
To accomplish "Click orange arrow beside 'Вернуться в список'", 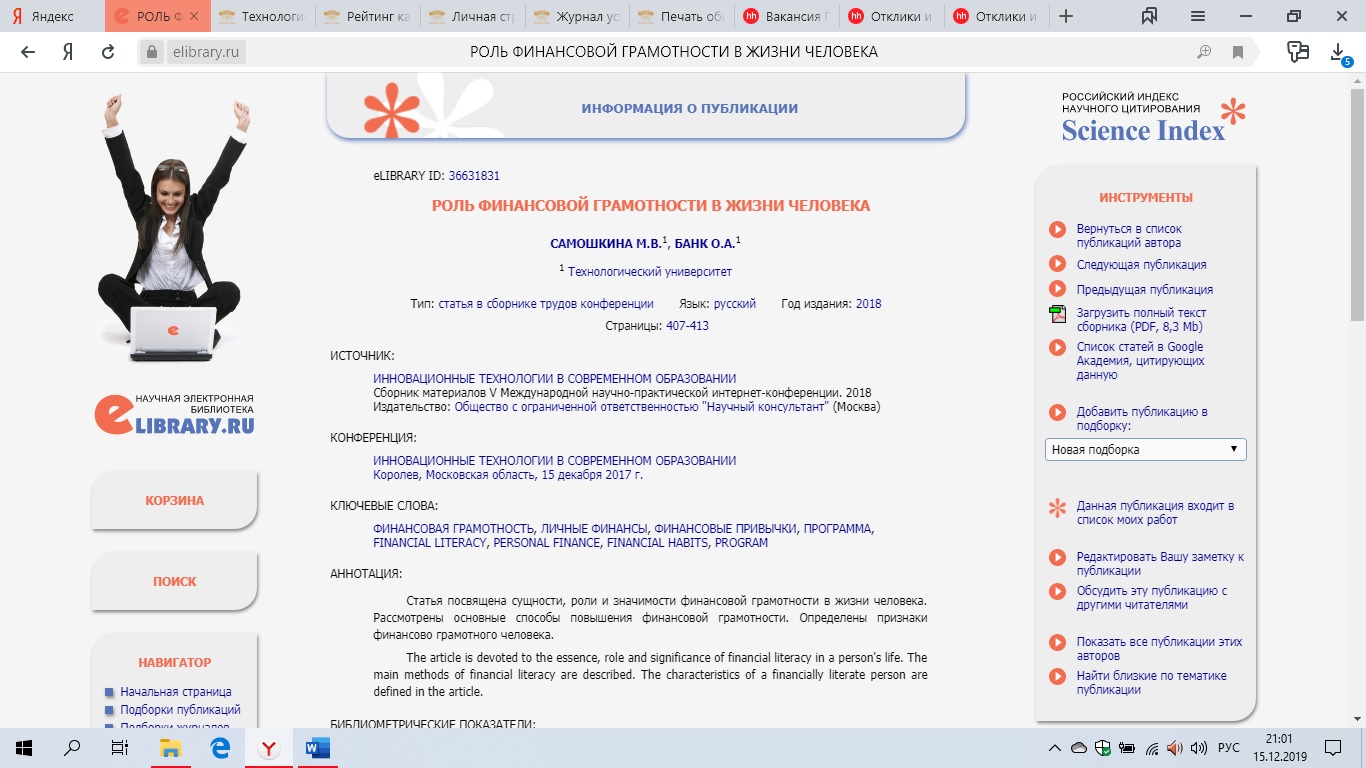I will [1057, 230].
